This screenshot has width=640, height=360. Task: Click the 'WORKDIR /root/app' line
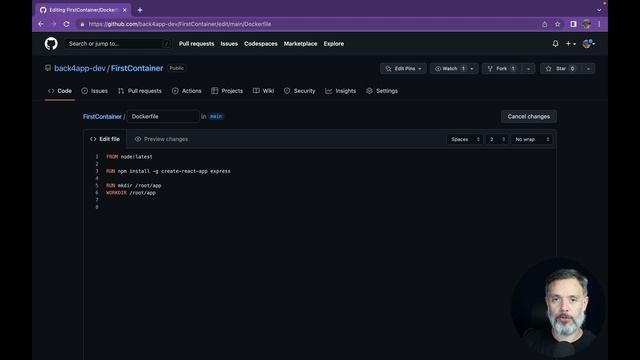tap(131, 193)
